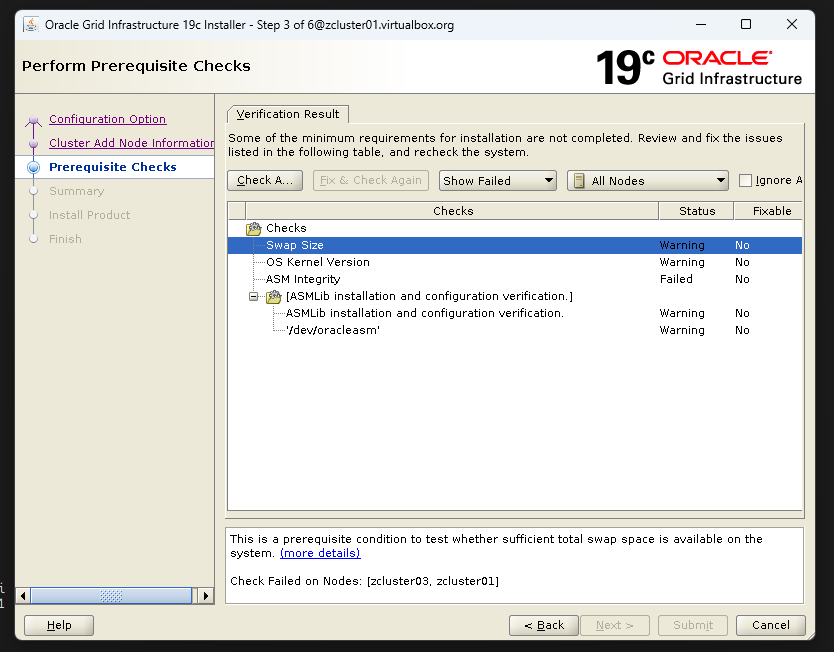Click the Check Again button

265,180
